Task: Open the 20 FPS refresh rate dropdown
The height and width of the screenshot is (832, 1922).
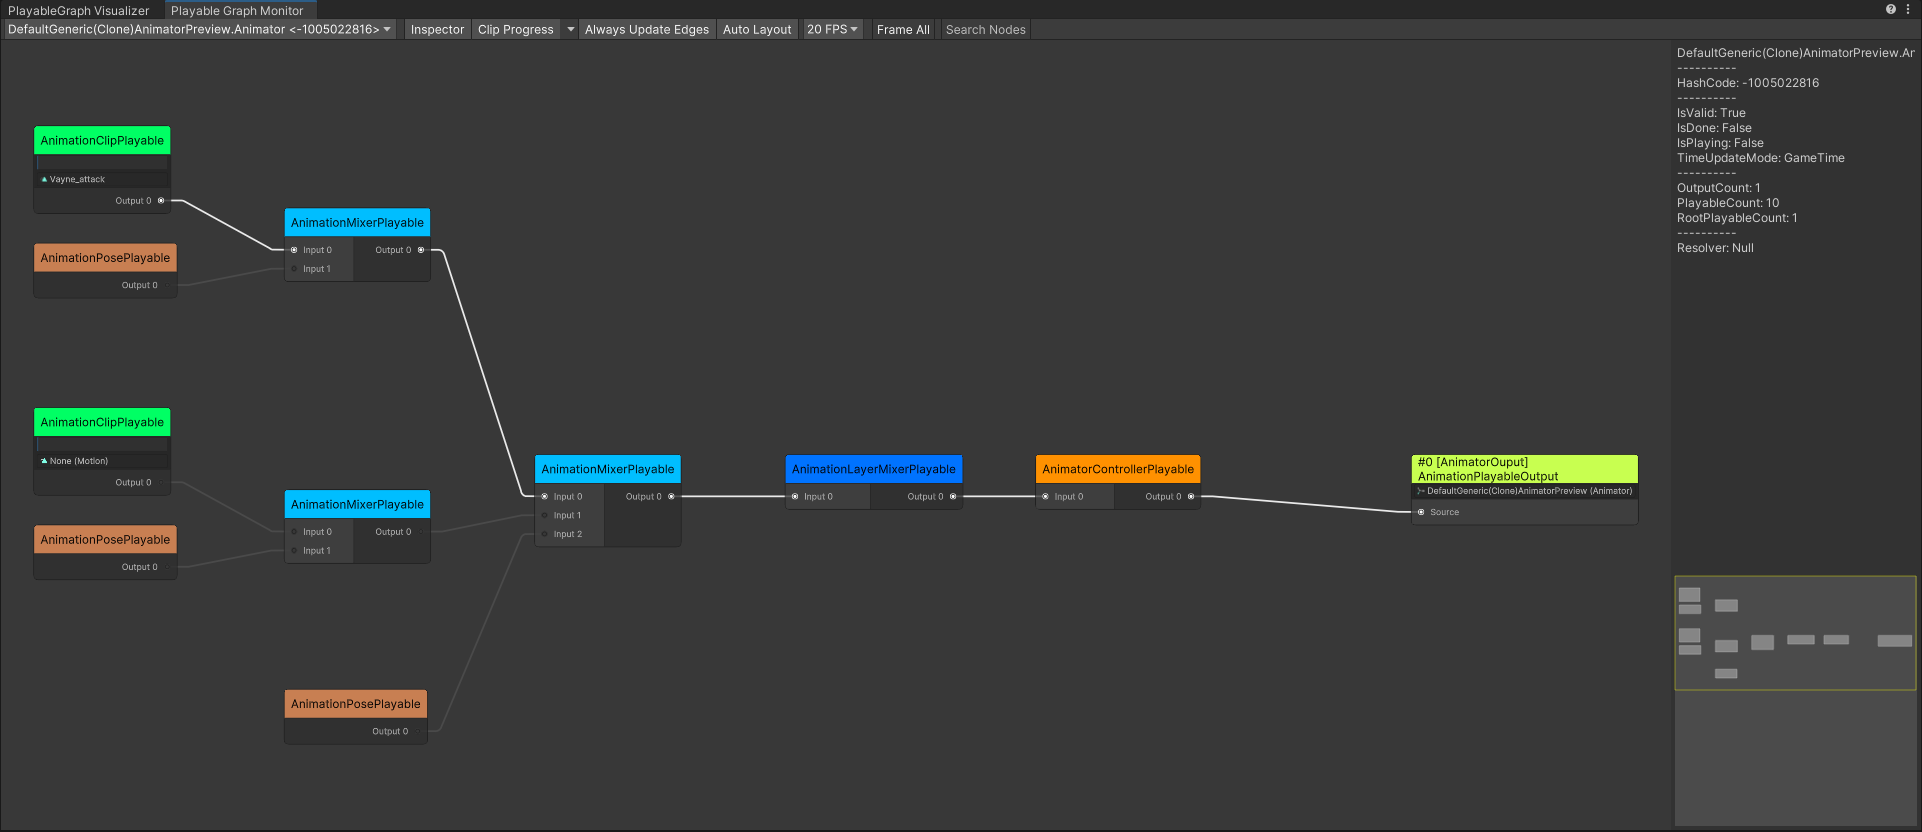Action: point(832,30)
